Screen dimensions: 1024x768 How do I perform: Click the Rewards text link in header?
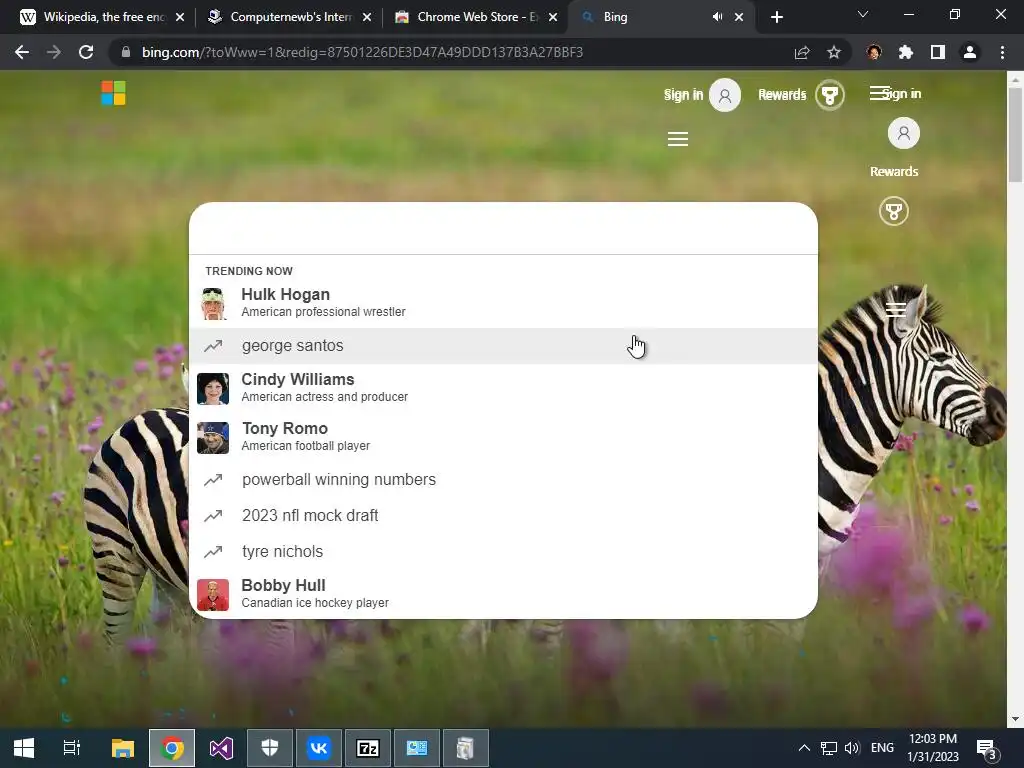click(782, 95)
